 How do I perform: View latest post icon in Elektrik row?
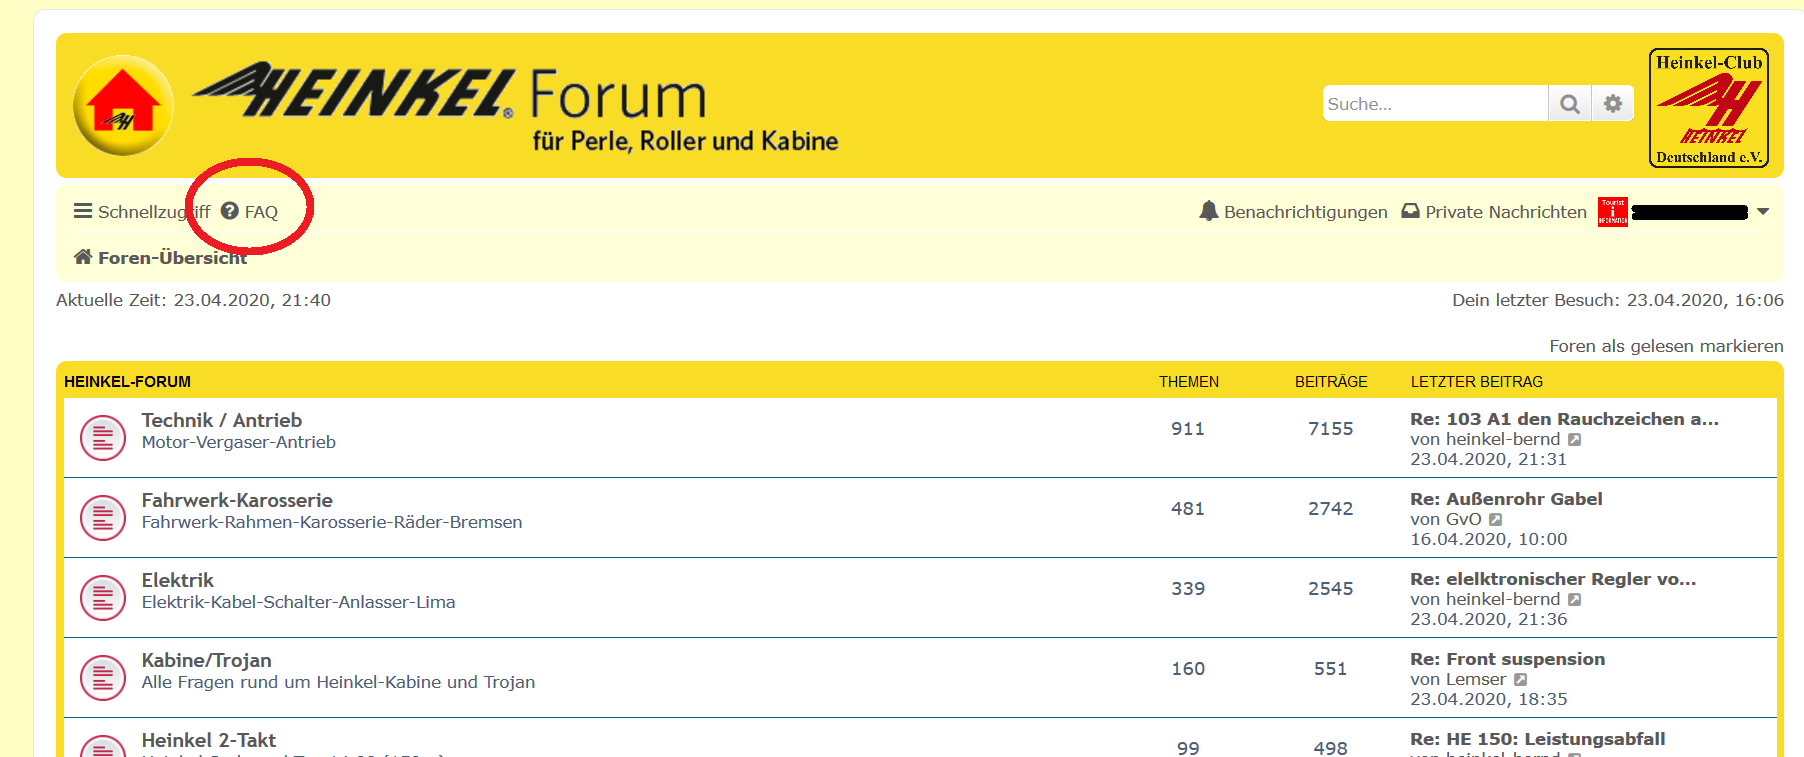(1574, 600)
